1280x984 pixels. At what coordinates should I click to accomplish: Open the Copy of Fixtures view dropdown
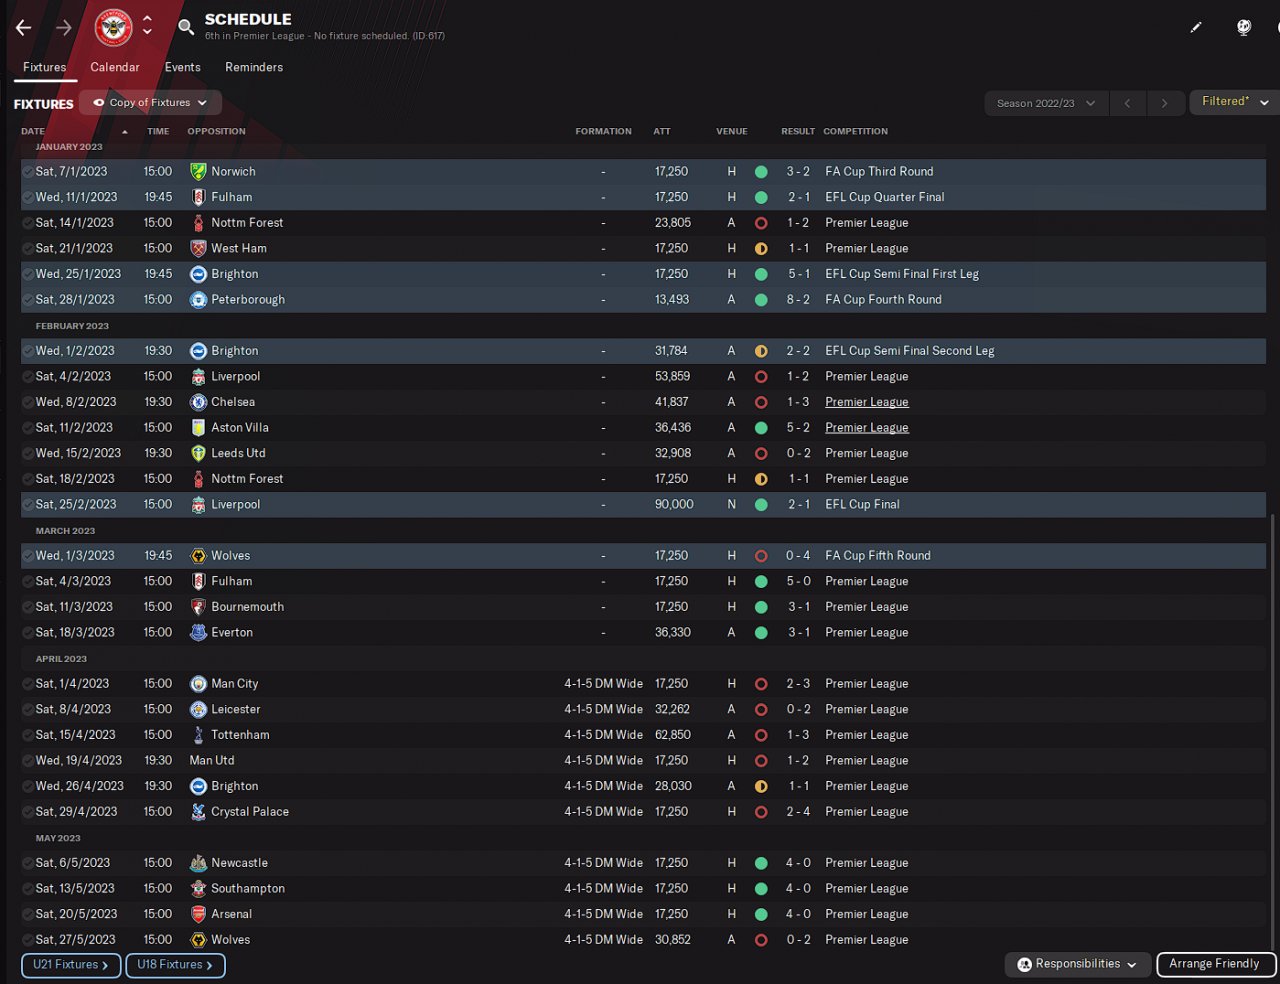coord(150,103)
